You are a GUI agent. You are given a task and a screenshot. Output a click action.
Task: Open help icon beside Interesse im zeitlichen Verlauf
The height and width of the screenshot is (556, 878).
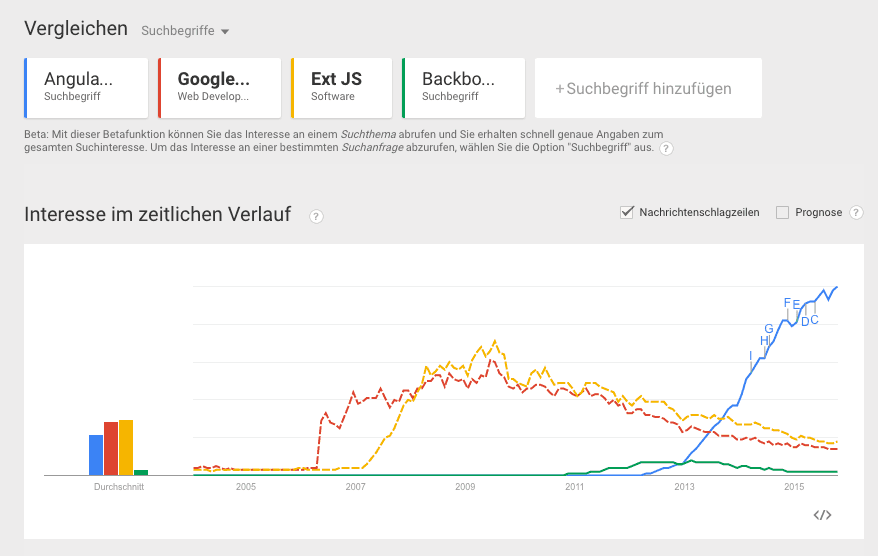click(x=316, y=216)
